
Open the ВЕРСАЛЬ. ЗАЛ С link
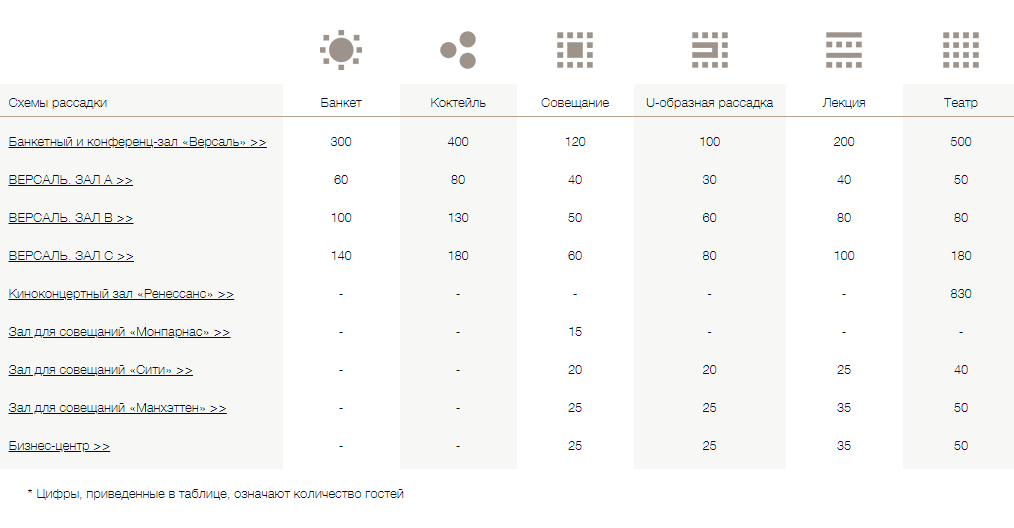tap(71, 256)
